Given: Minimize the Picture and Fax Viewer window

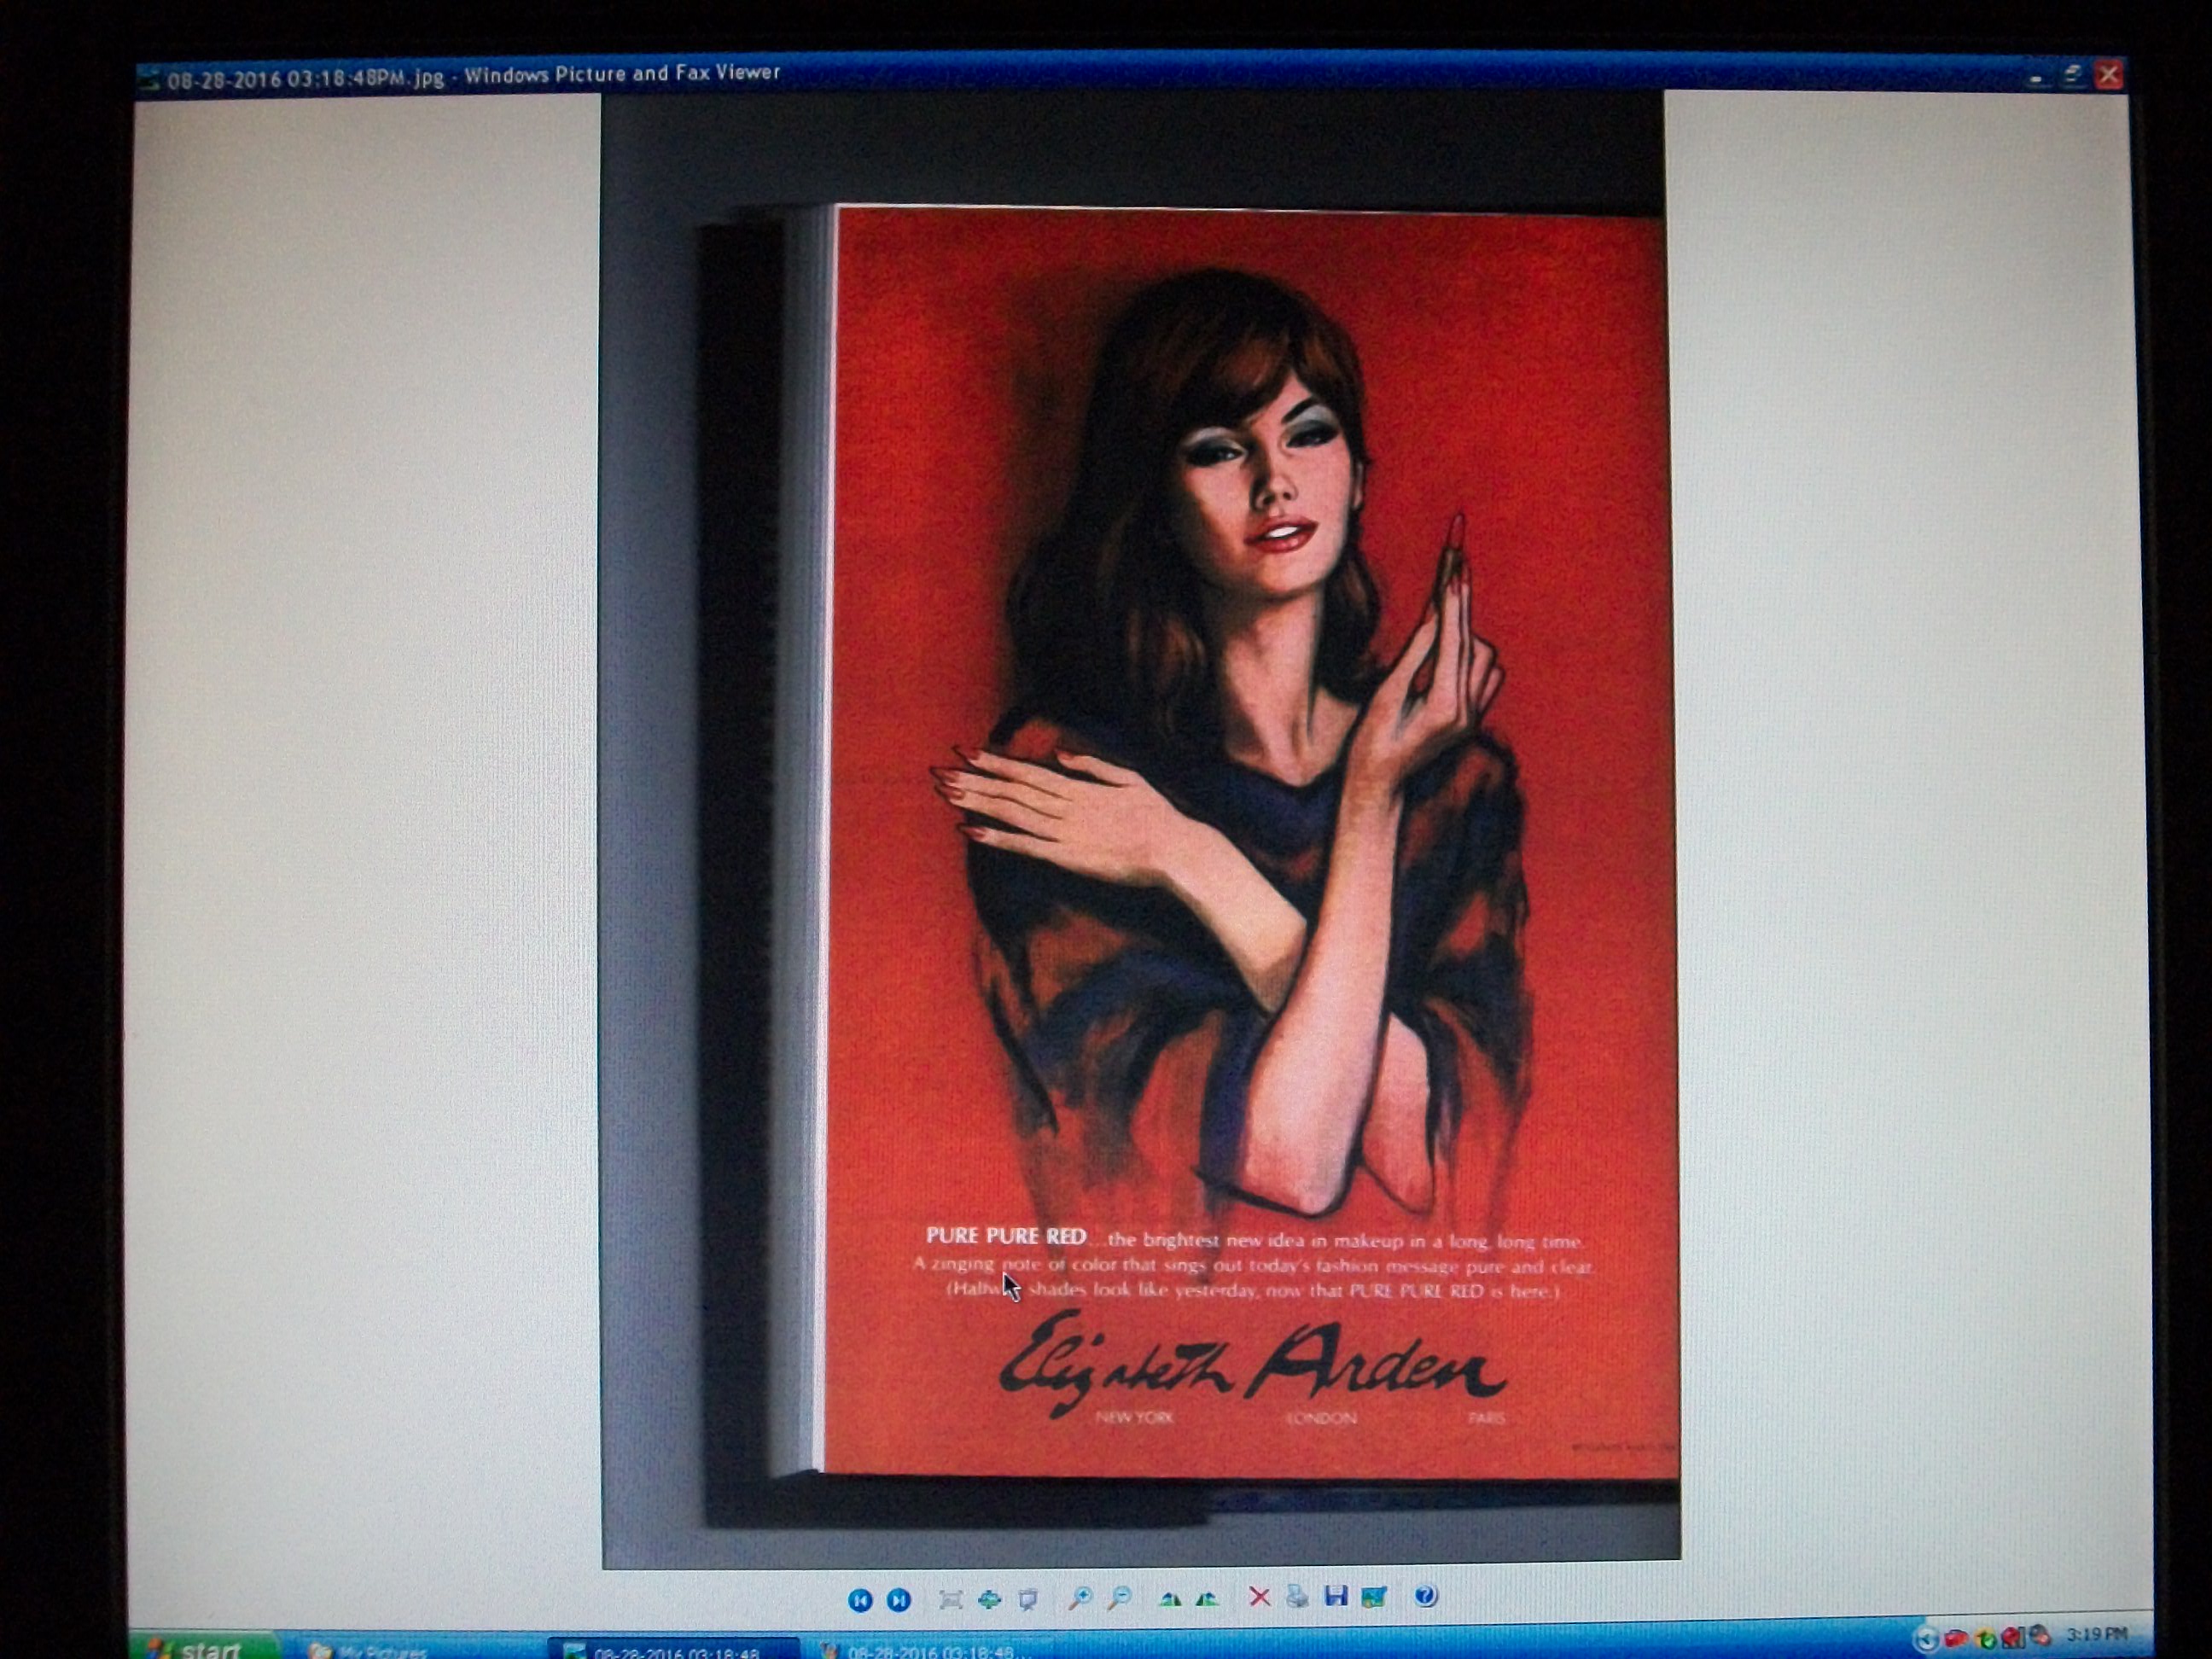Looking at the screenshot, I should (x=2037, y=75).
